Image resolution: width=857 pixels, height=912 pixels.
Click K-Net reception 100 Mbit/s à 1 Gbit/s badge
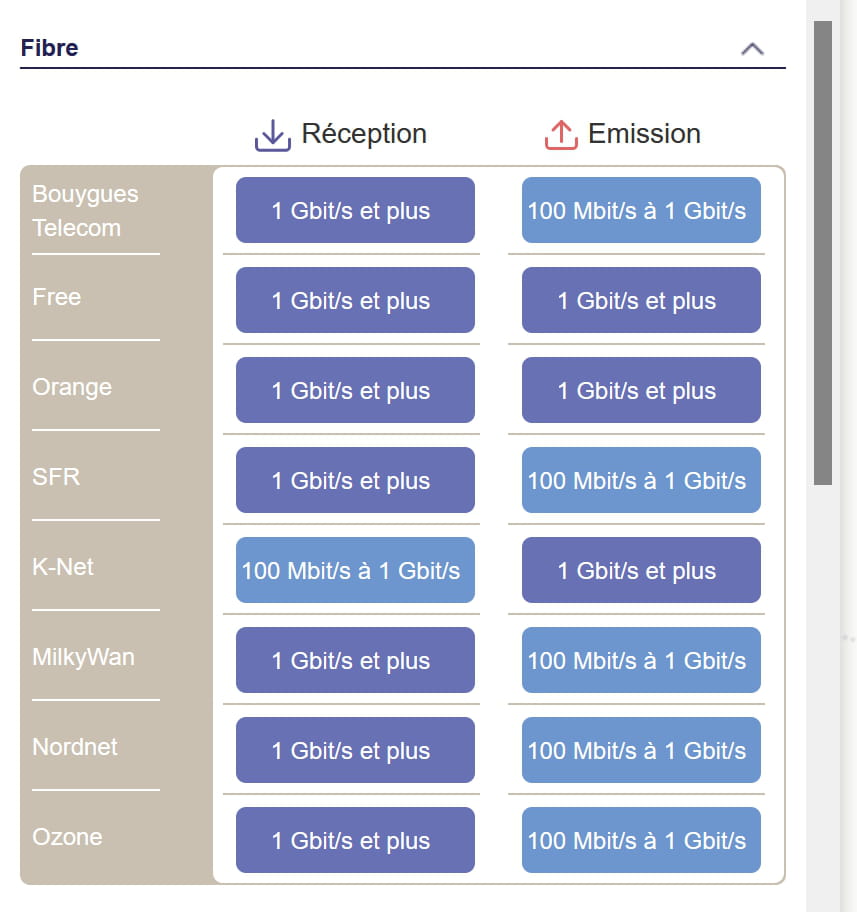click(x=355, y=570)
